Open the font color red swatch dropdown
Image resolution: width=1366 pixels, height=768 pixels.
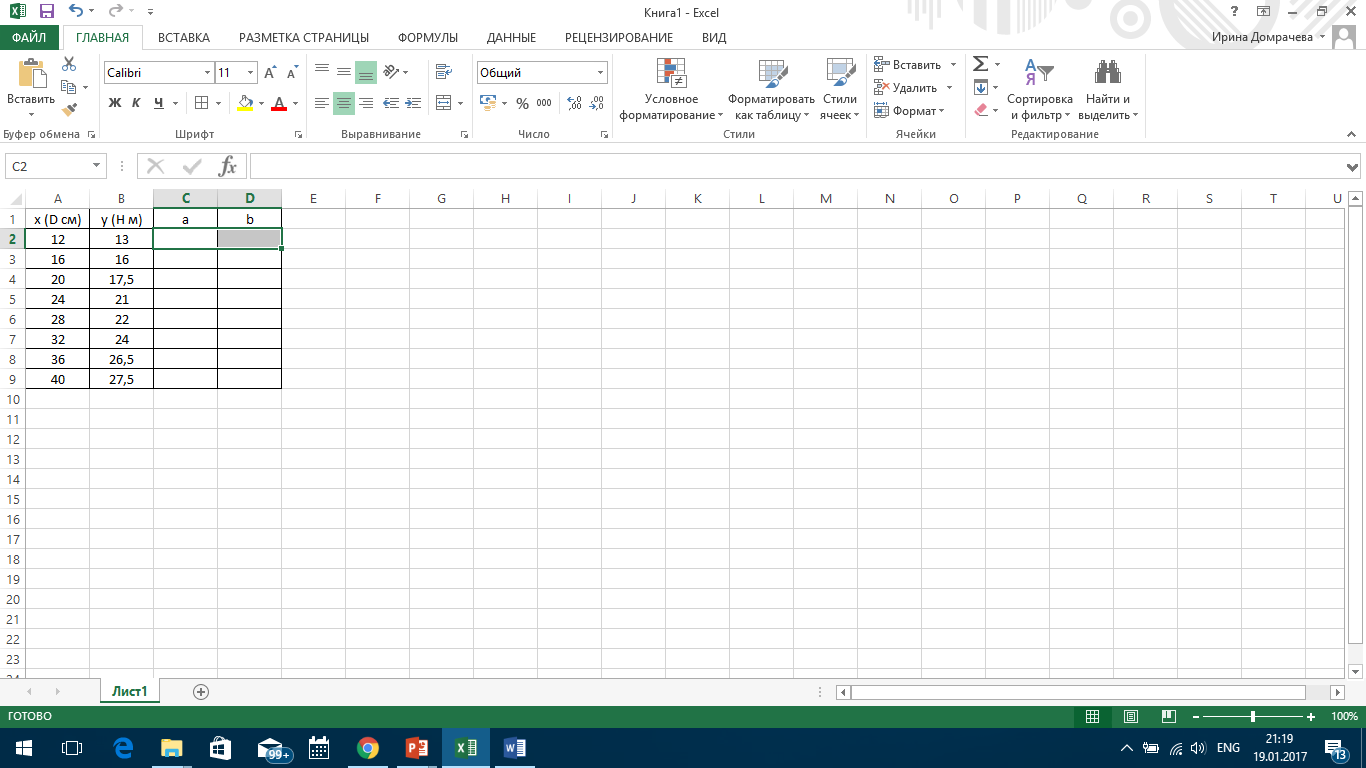click(295, 103)
